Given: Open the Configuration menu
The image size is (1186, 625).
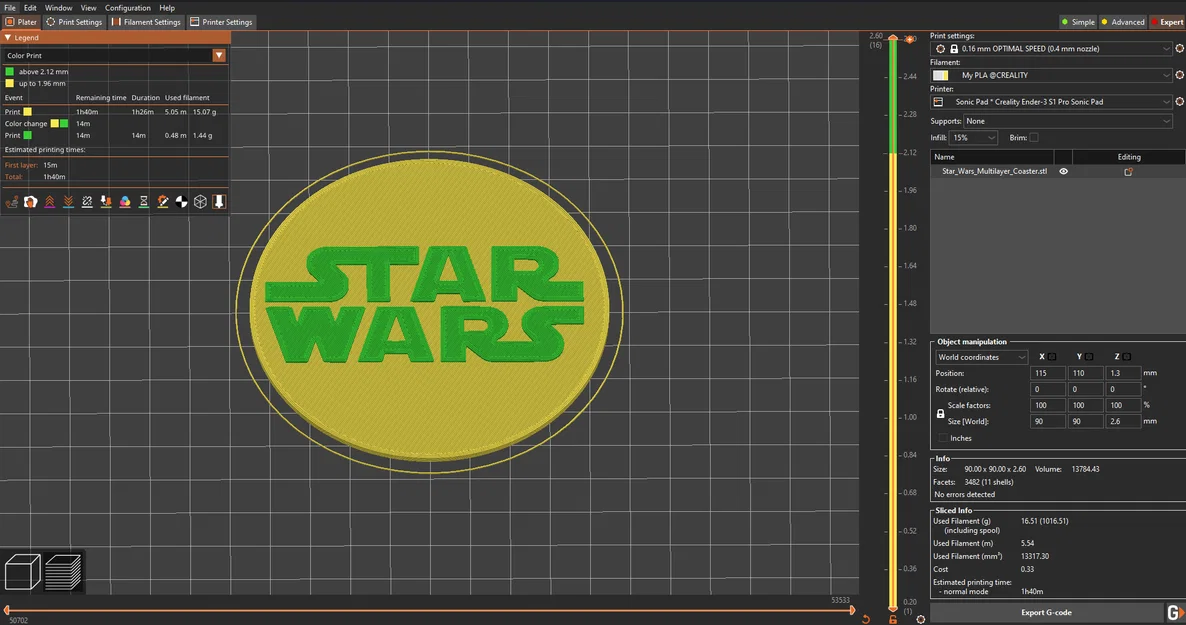Looking at the screenshot, I should point(127,7).
